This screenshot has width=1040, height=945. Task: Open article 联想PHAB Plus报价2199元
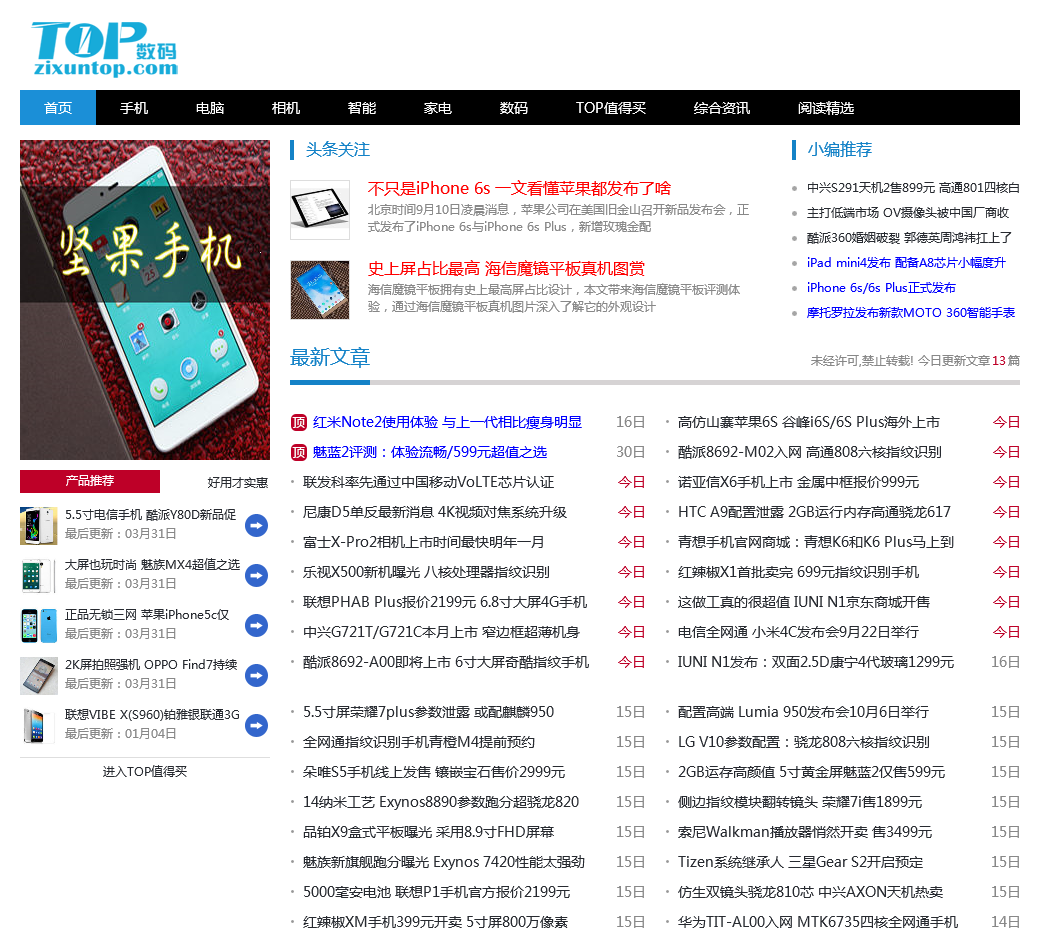point(445,602)
